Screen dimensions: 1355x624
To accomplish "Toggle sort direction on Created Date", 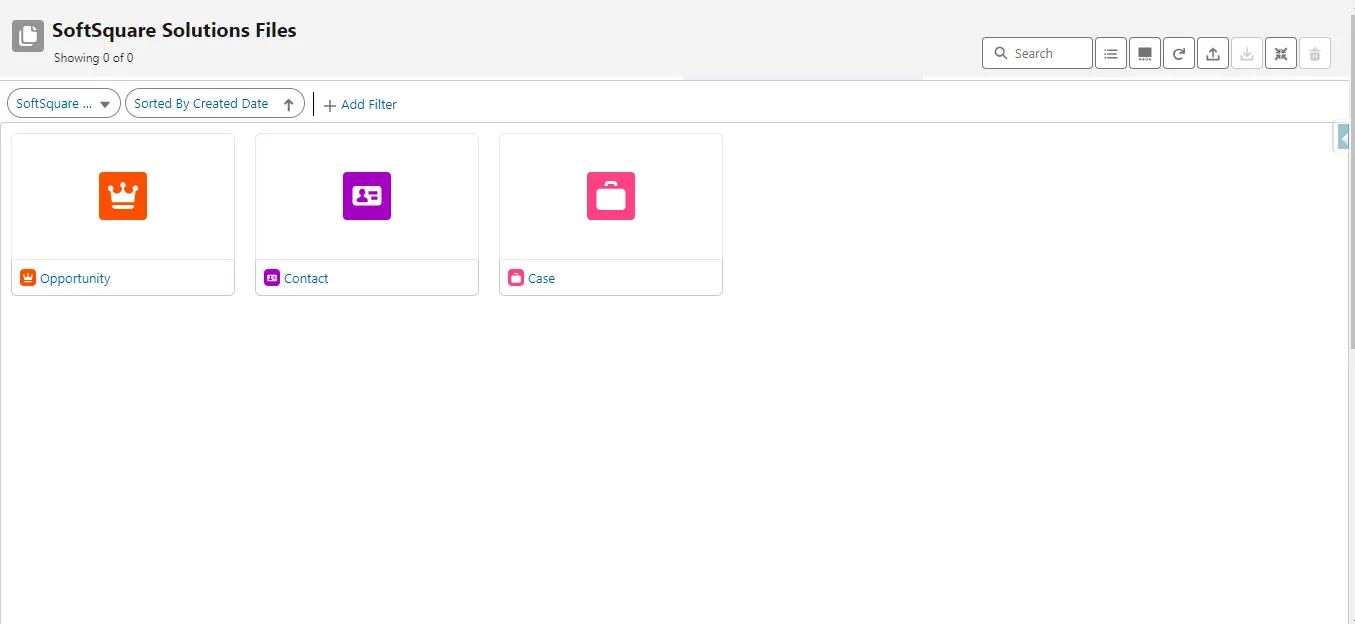I will [289, 103].
